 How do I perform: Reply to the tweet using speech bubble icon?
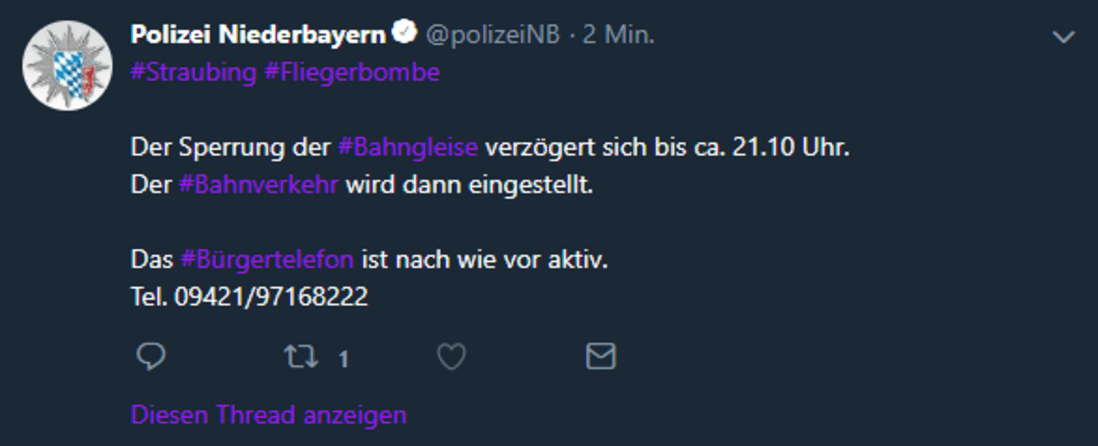click(x=149, y=357)
